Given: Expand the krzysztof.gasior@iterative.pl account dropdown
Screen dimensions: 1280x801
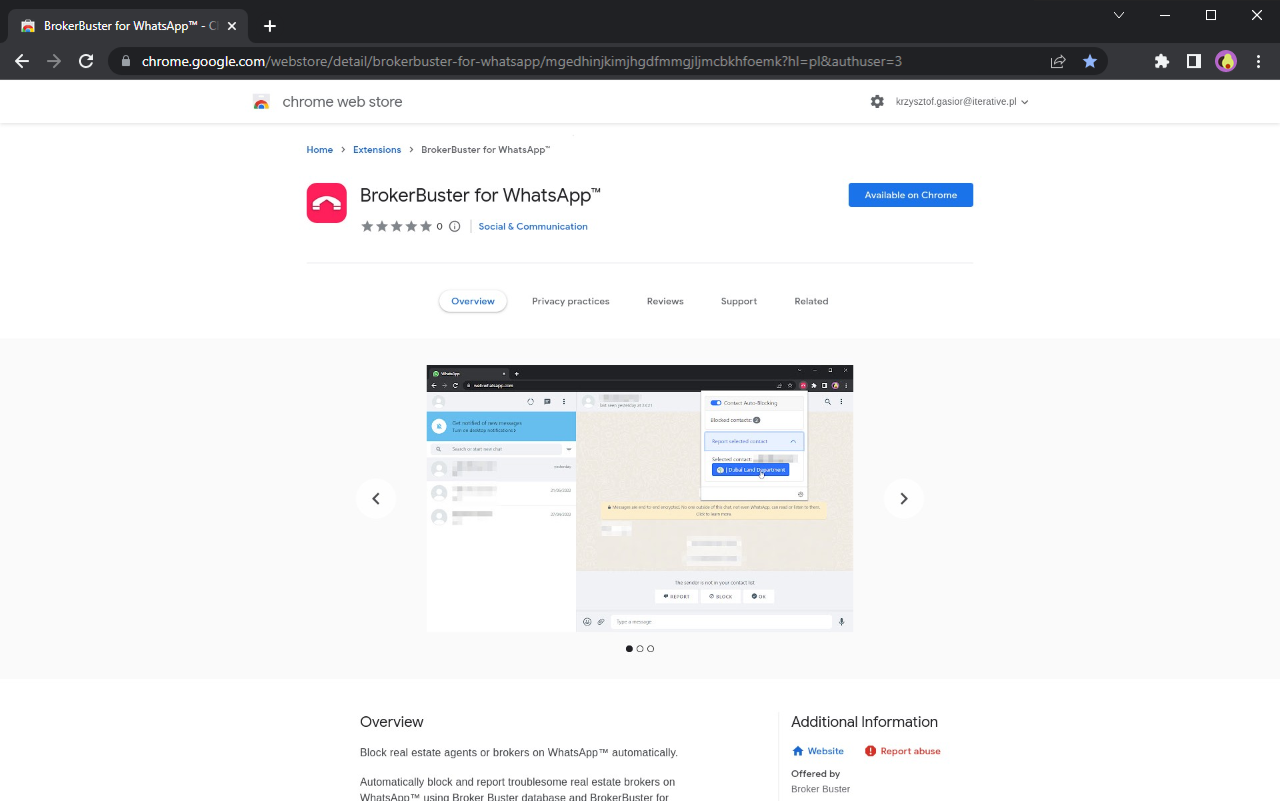Looking at the screenshot, I should (x=962, y=102).
